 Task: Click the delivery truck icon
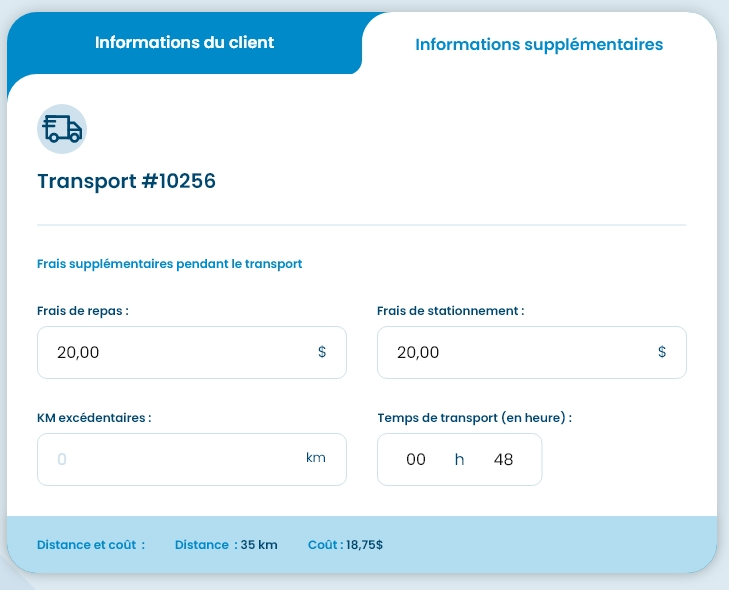click(62, 129)
